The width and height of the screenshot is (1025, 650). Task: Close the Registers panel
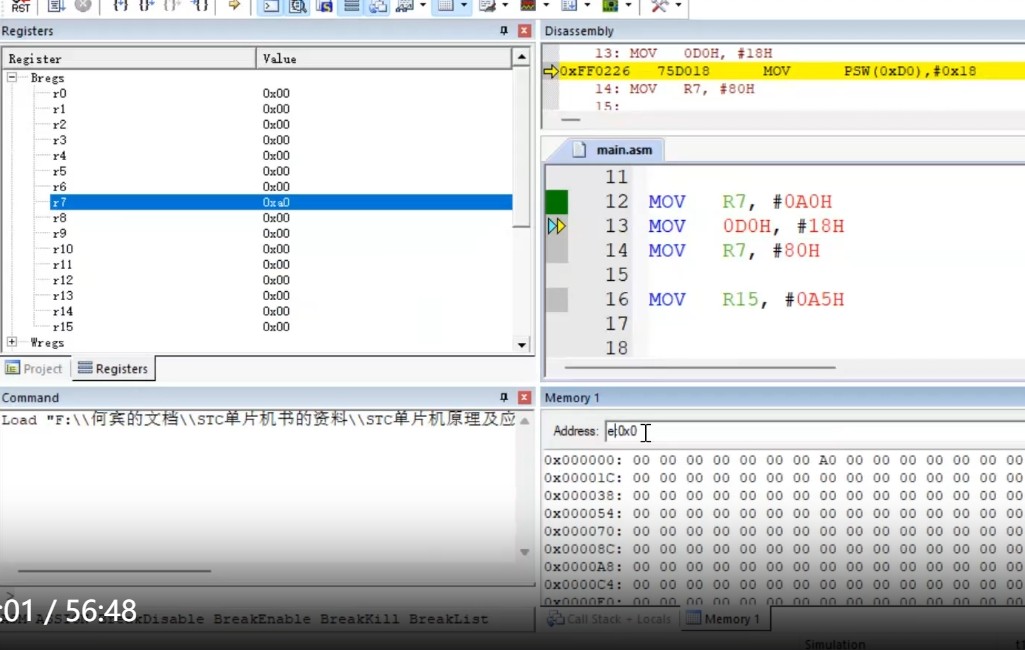(x=523, y=31)
